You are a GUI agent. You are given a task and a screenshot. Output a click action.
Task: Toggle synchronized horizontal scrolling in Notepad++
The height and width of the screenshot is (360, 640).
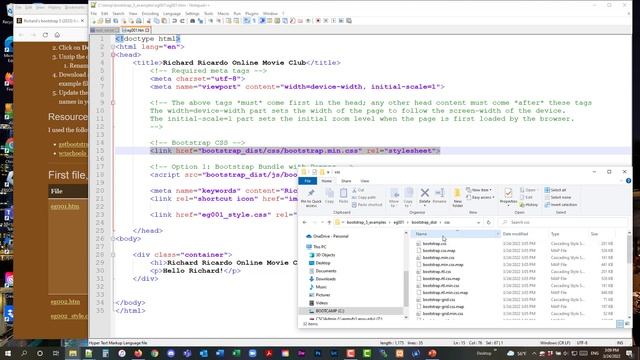236,21
